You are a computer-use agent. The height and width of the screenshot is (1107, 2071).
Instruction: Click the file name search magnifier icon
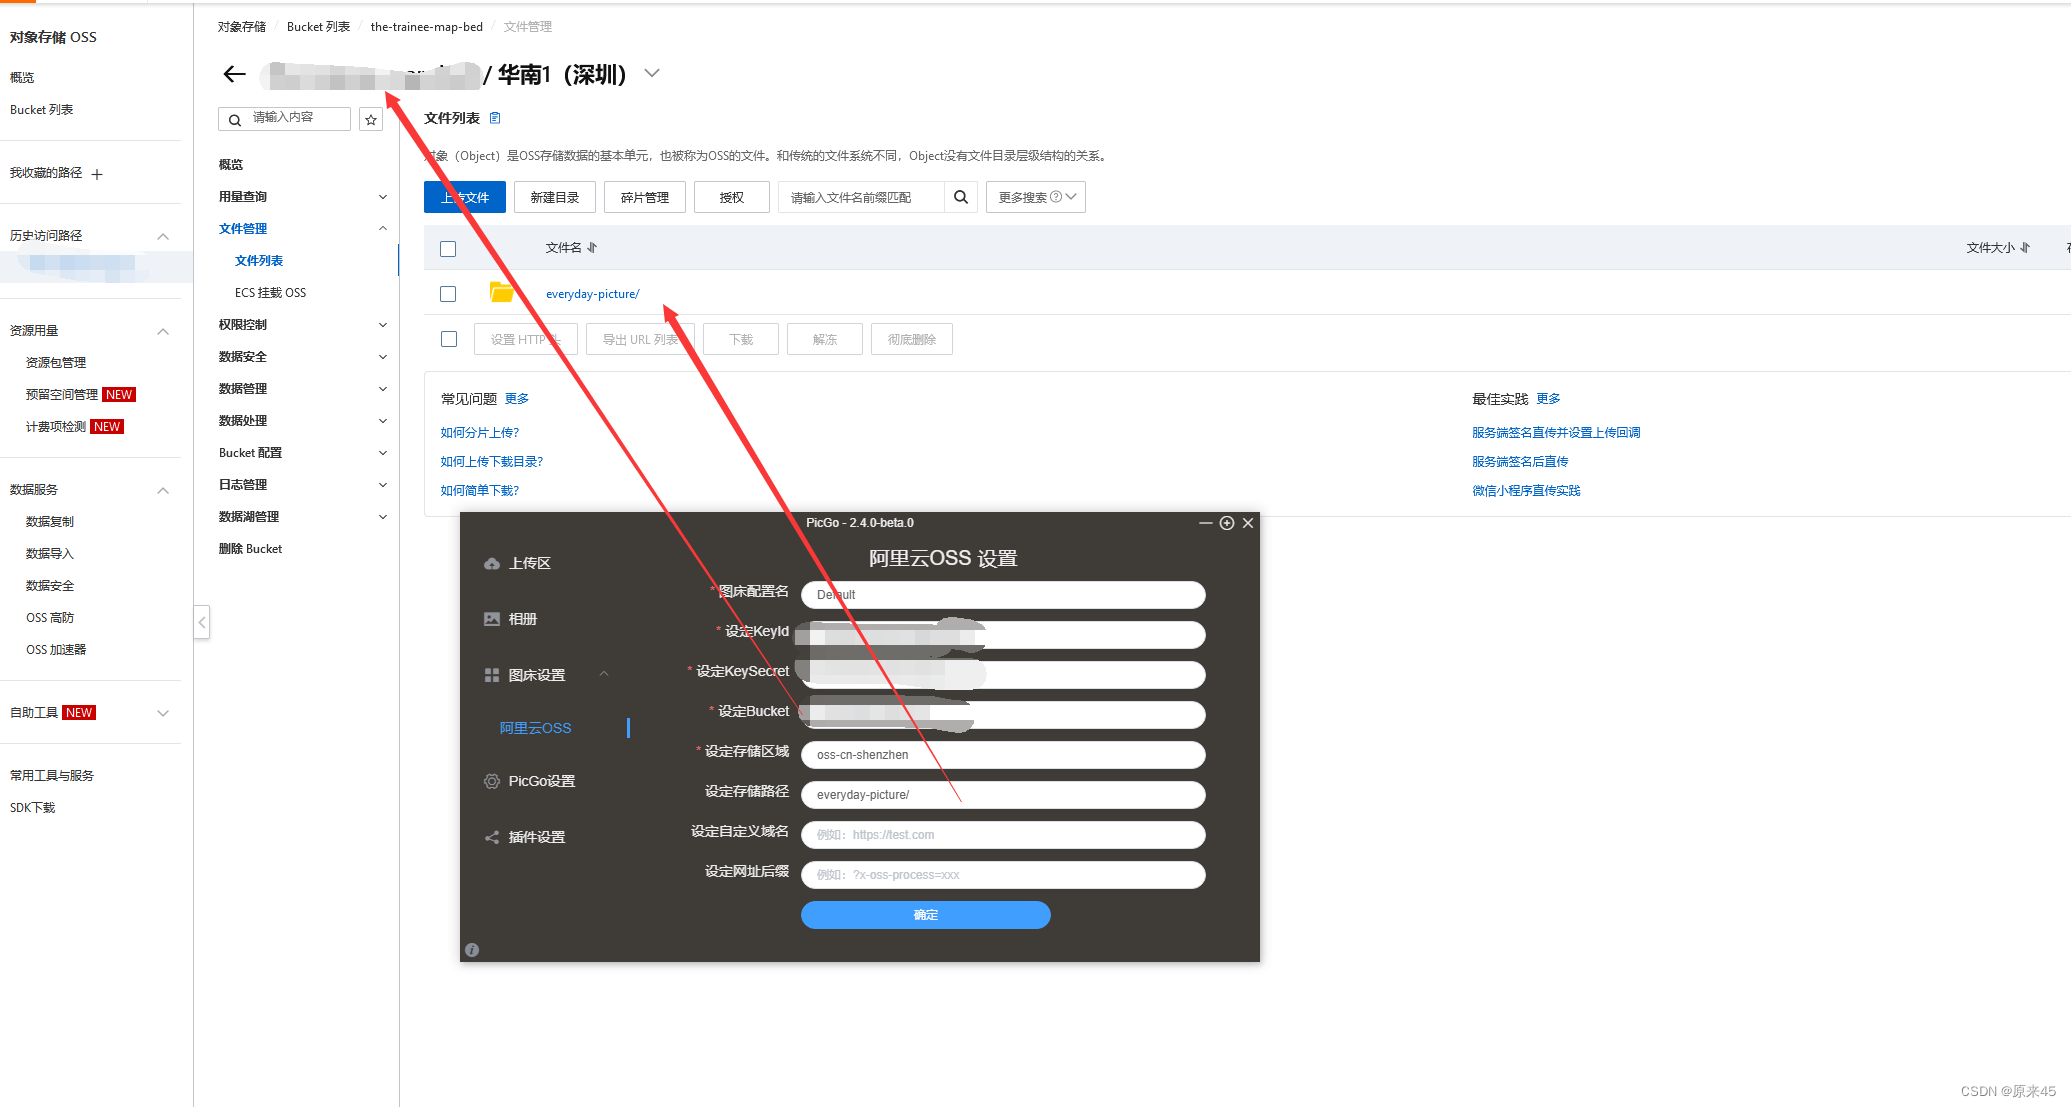[960, 197]
